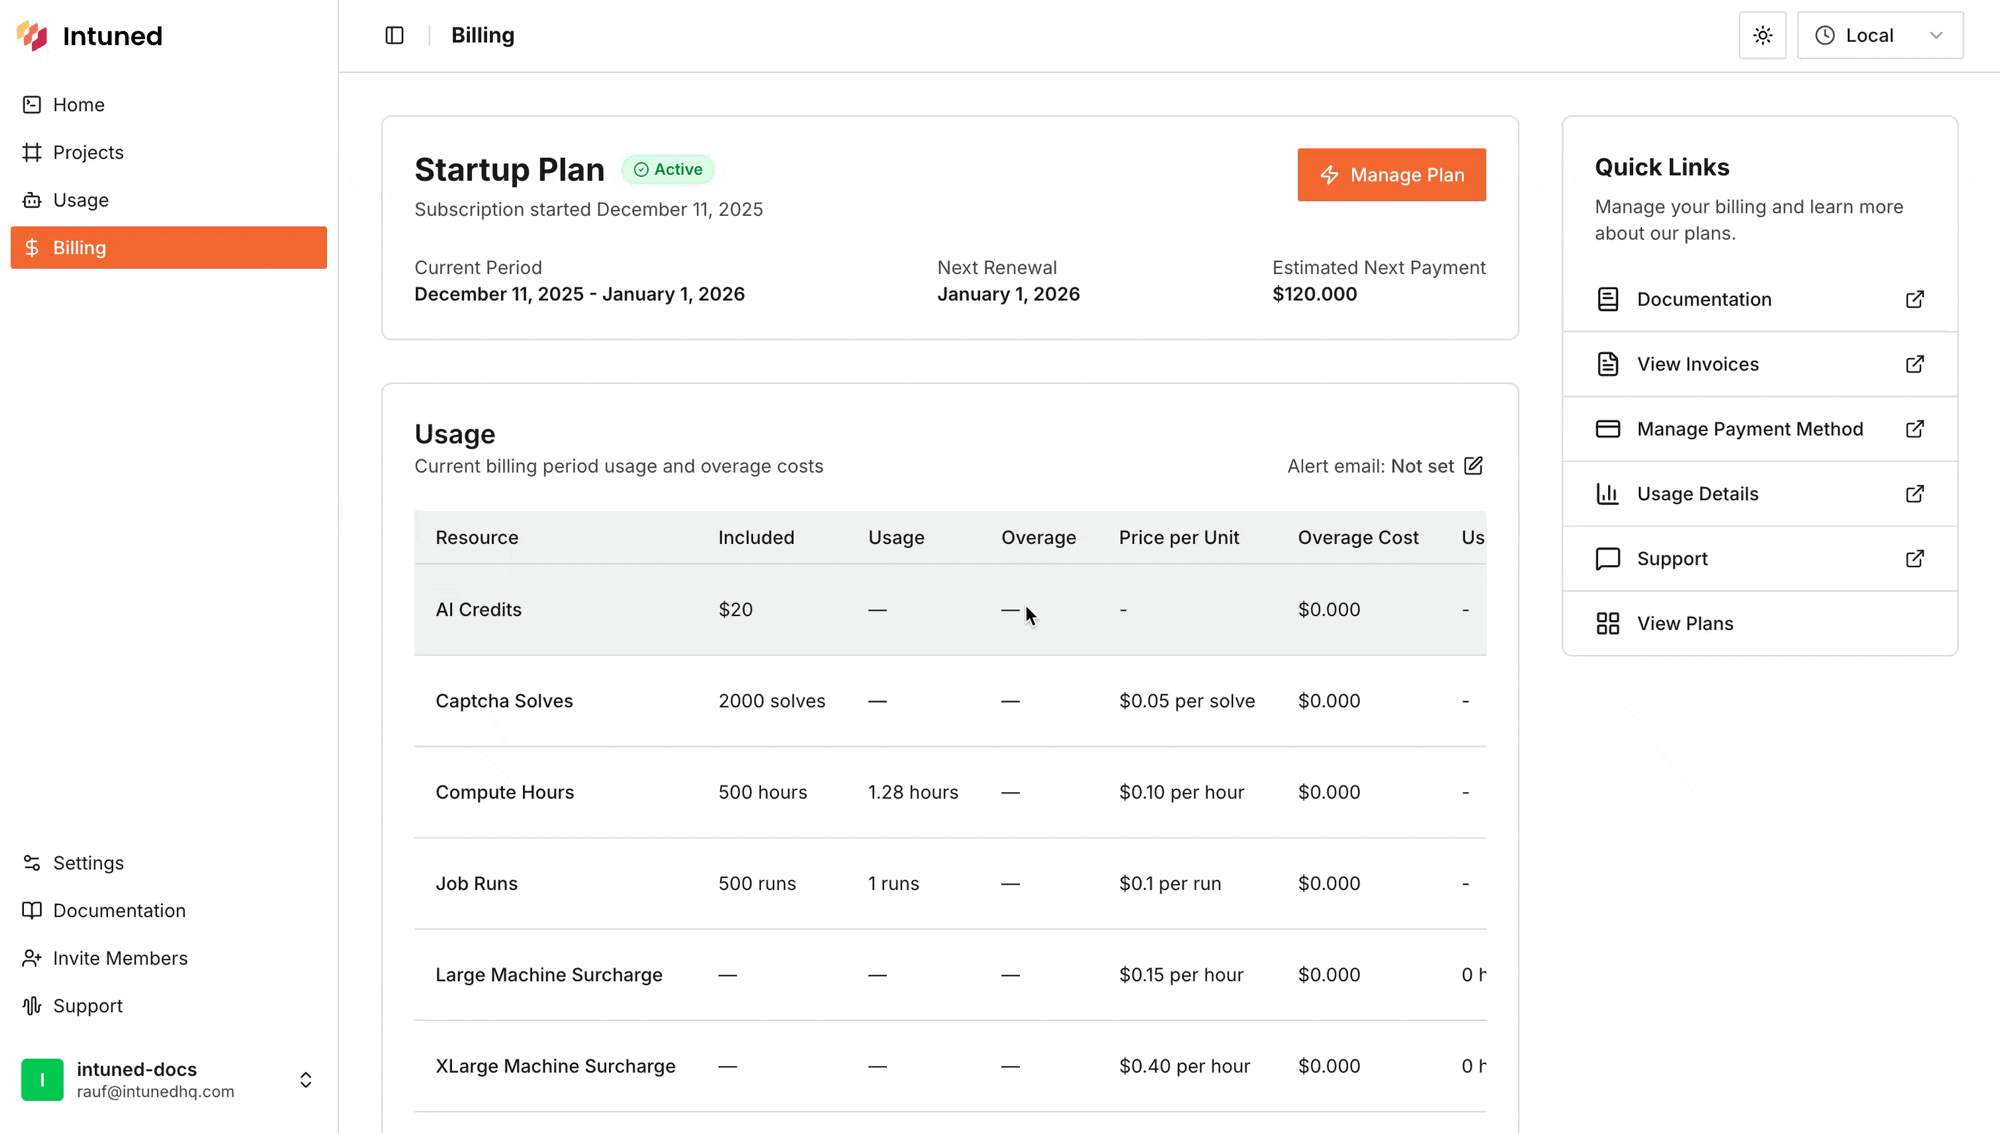Open the Usage sidebar item
Screen dimensions: 2000x1133
[x=80, y=200]
